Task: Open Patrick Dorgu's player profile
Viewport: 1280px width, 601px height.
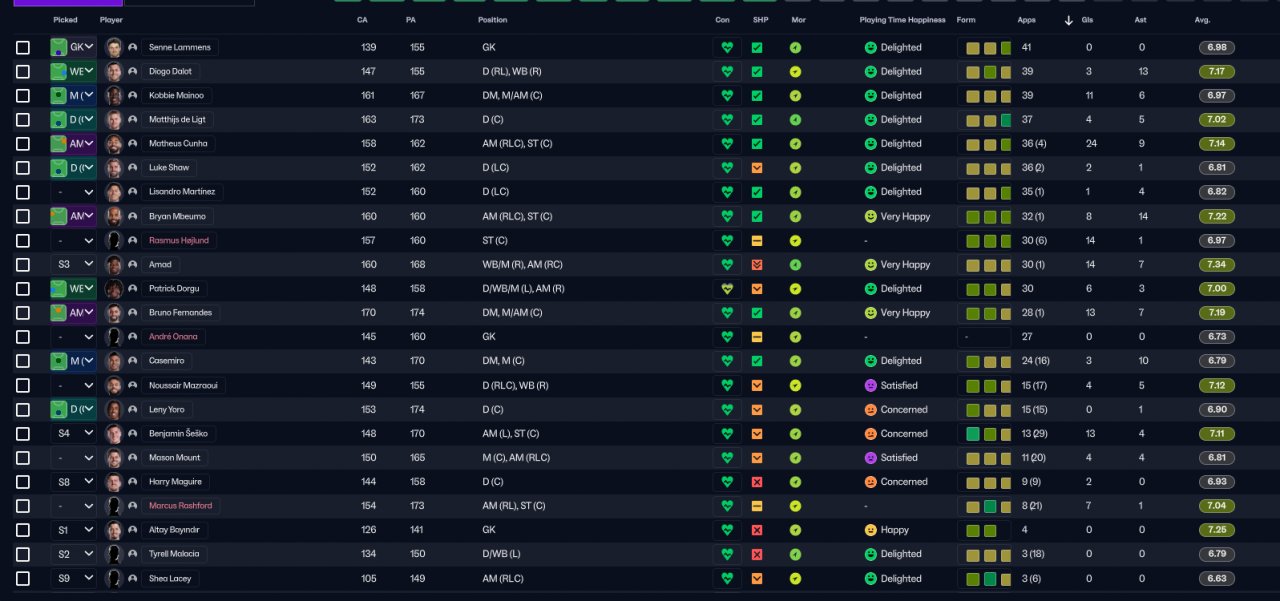Action: point(174,288)
